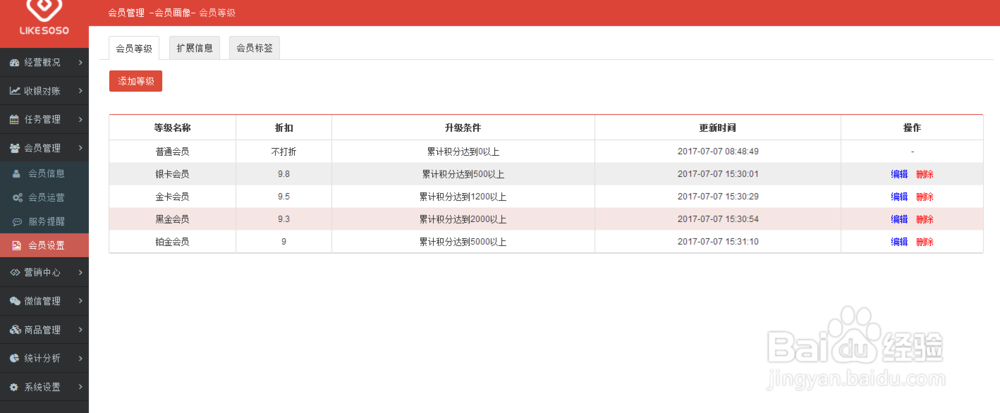Edit the 金卡会员 level
The height and width of the screenshot is (413, 1000).
pos(899,196)
